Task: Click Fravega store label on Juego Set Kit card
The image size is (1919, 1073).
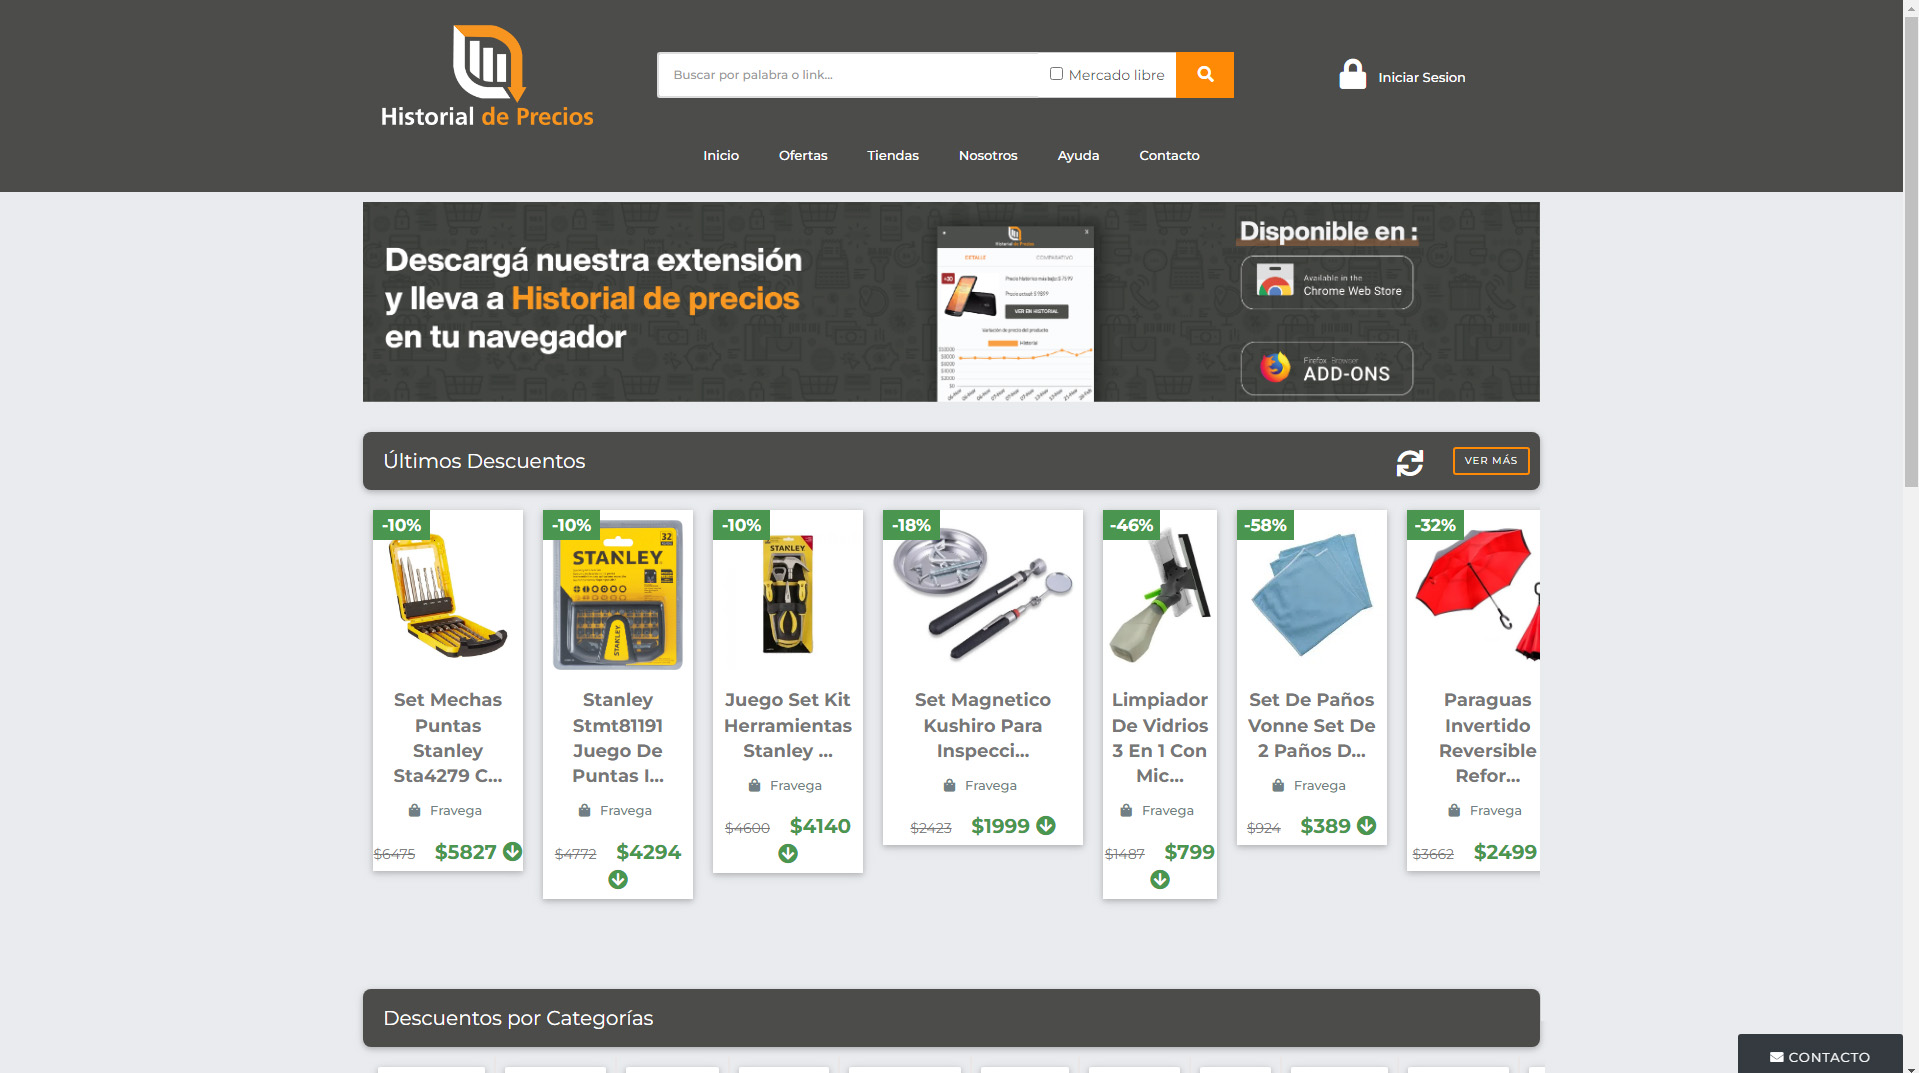Action: 796,785
